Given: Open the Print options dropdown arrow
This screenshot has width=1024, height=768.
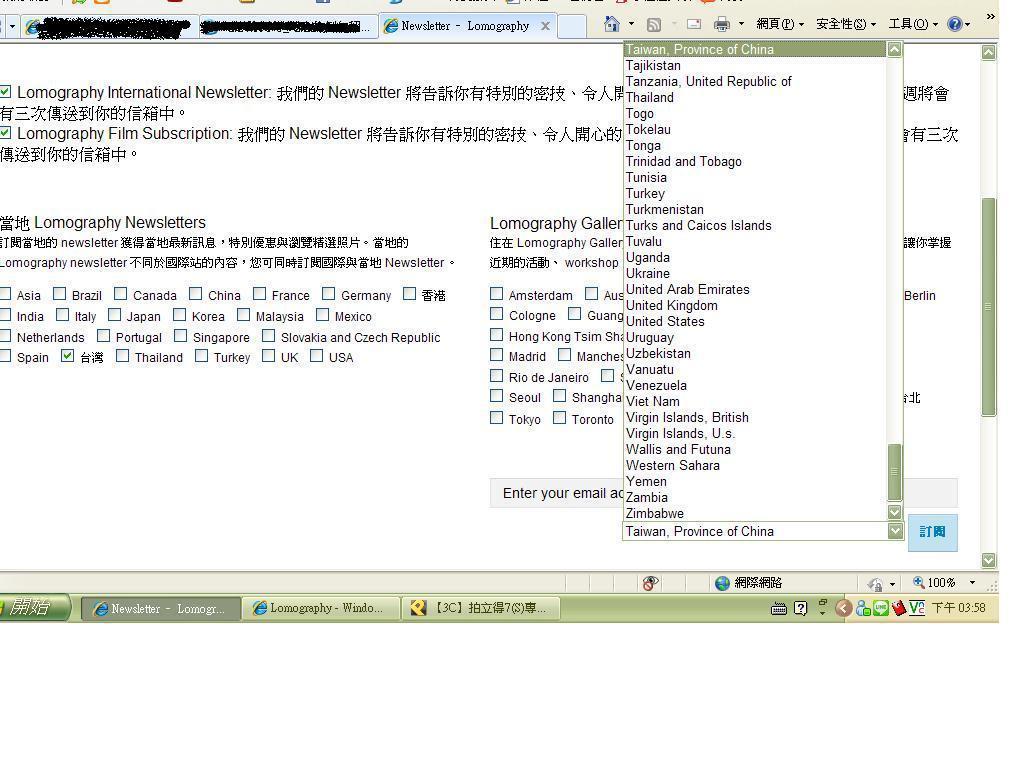Looking at the screenshot, I should click(x=741, y=24).
